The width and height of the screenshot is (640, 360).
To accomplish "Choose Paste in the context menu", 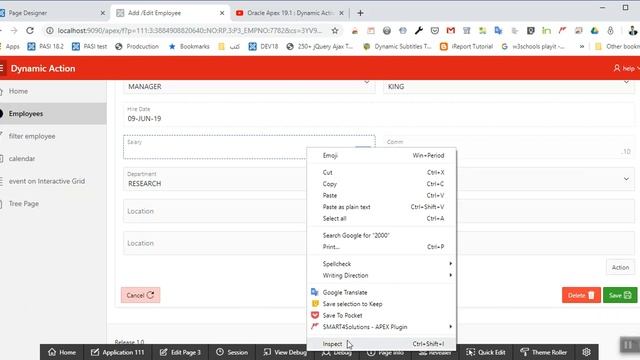I will [x=381, y=196].
